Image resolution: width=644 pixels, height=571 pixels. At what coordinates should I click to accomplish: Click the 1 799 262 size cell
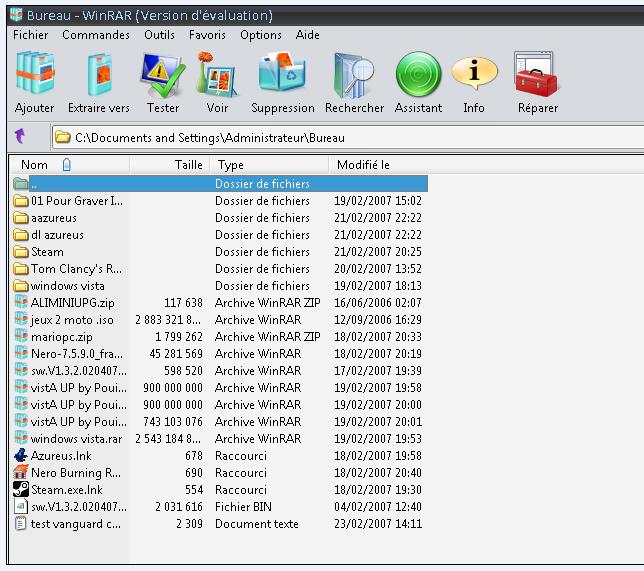(x=179, y=337)
